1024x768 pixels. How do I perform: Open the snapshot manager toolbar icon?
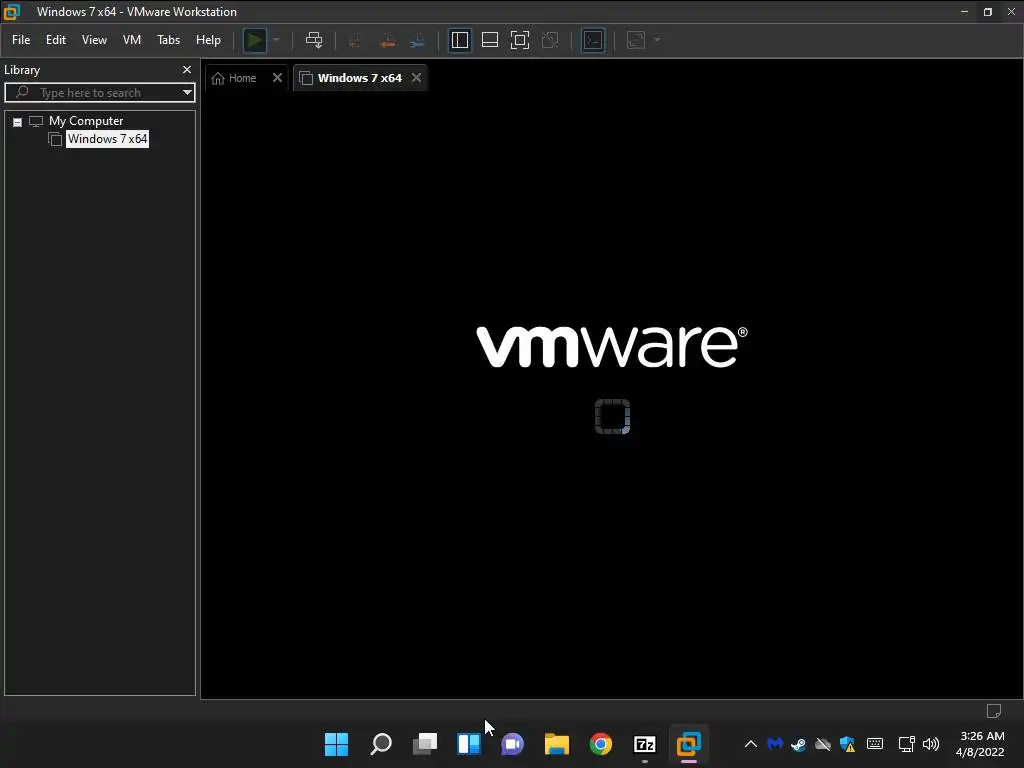[x=418, y=40]
